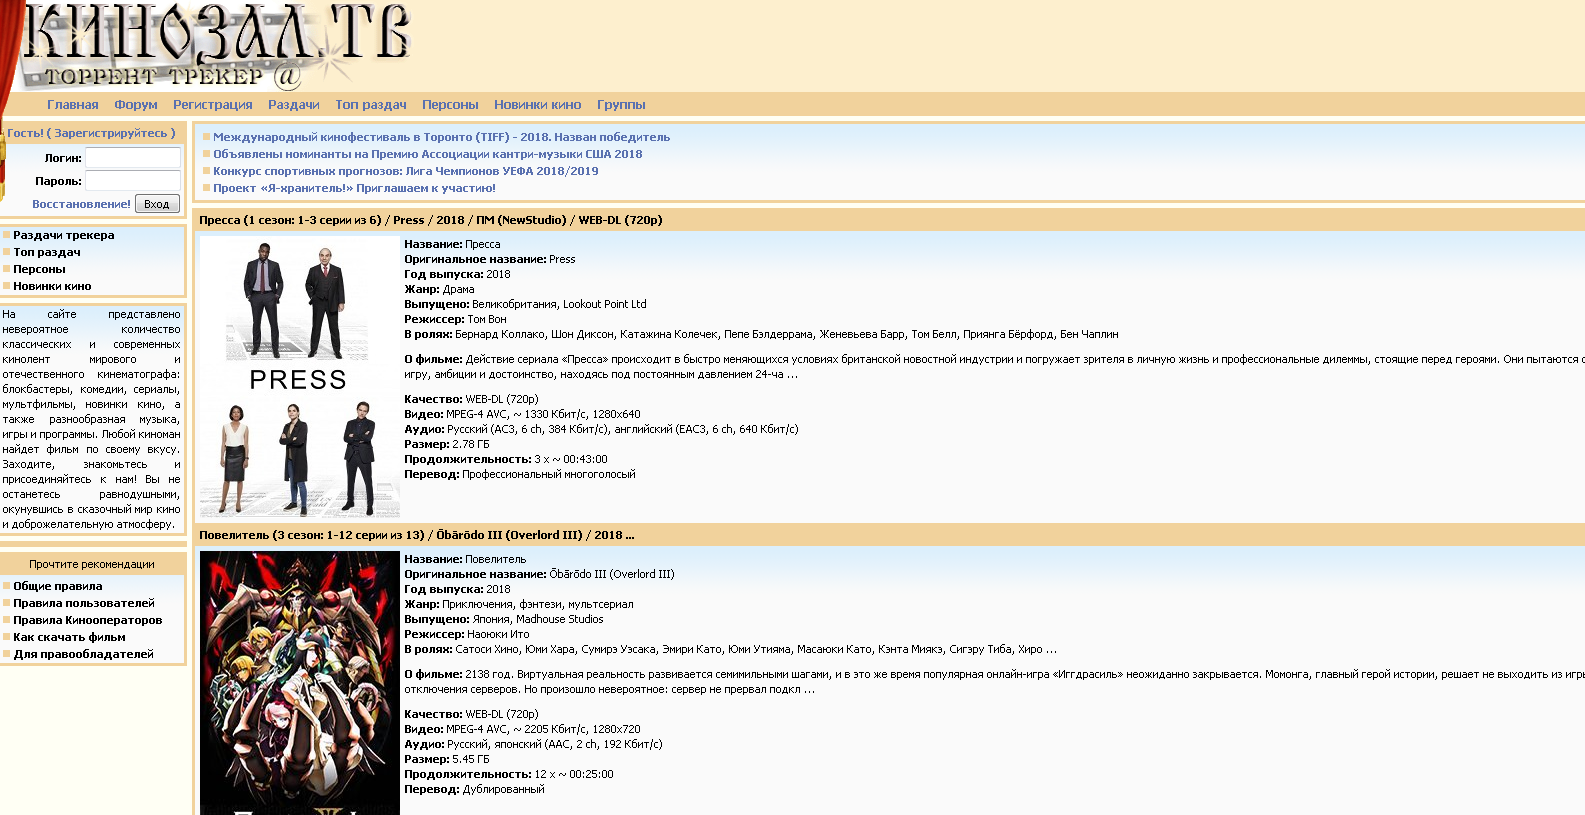The width and height of the screenshot is (1585, 815).
Task: Open Правила пользователей link
Action: (84, 603)
